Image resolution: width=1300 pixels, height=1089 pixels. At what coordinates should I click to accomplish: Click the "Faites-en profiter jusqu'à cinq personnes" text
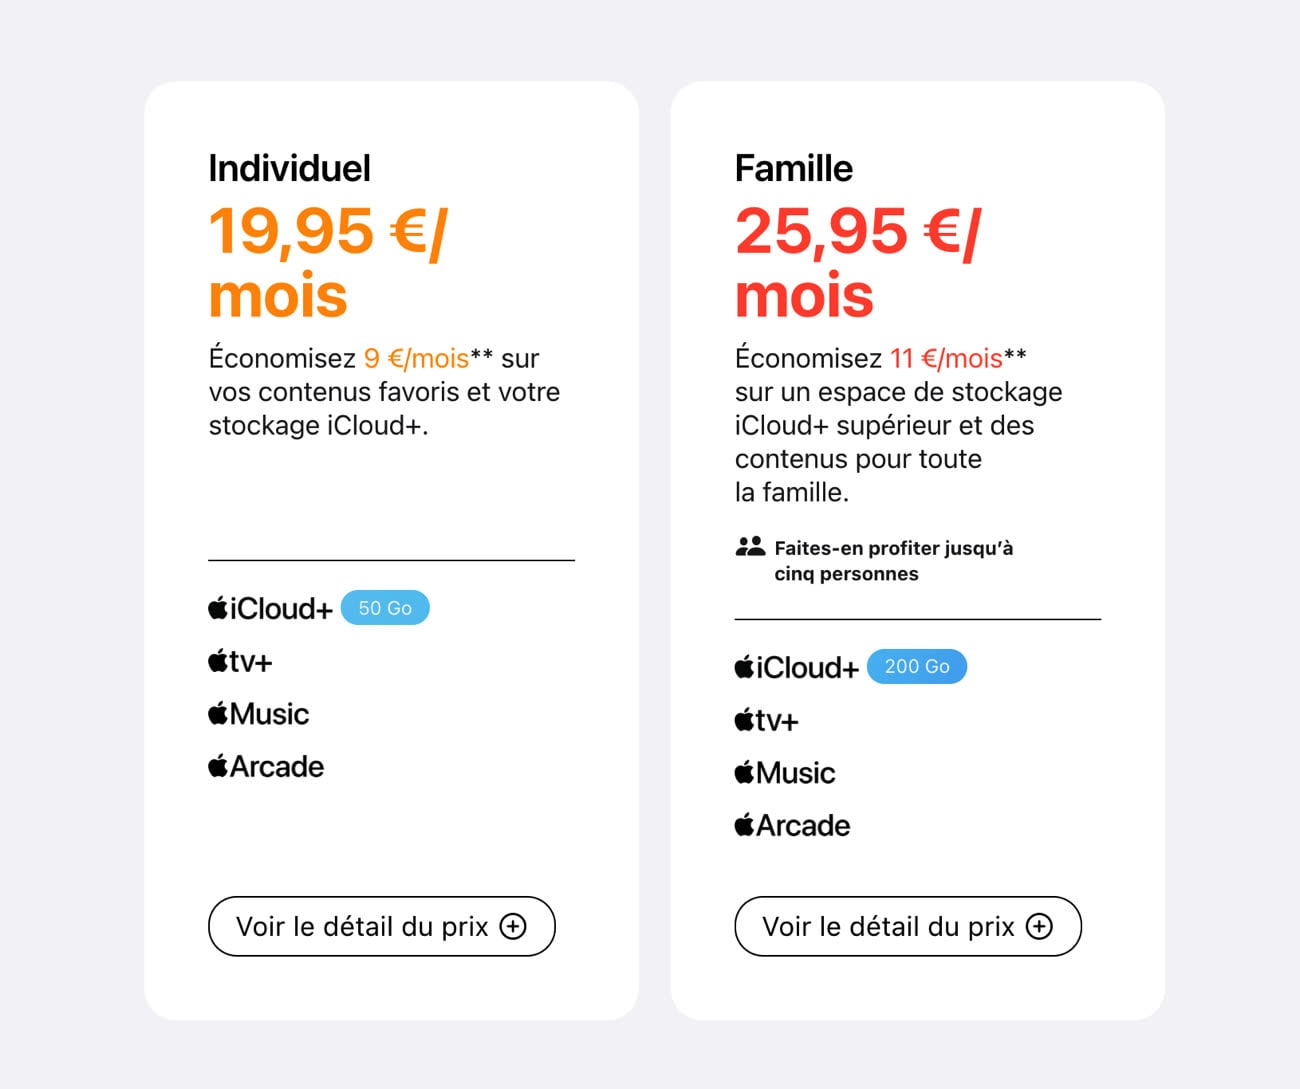(893, 560)
